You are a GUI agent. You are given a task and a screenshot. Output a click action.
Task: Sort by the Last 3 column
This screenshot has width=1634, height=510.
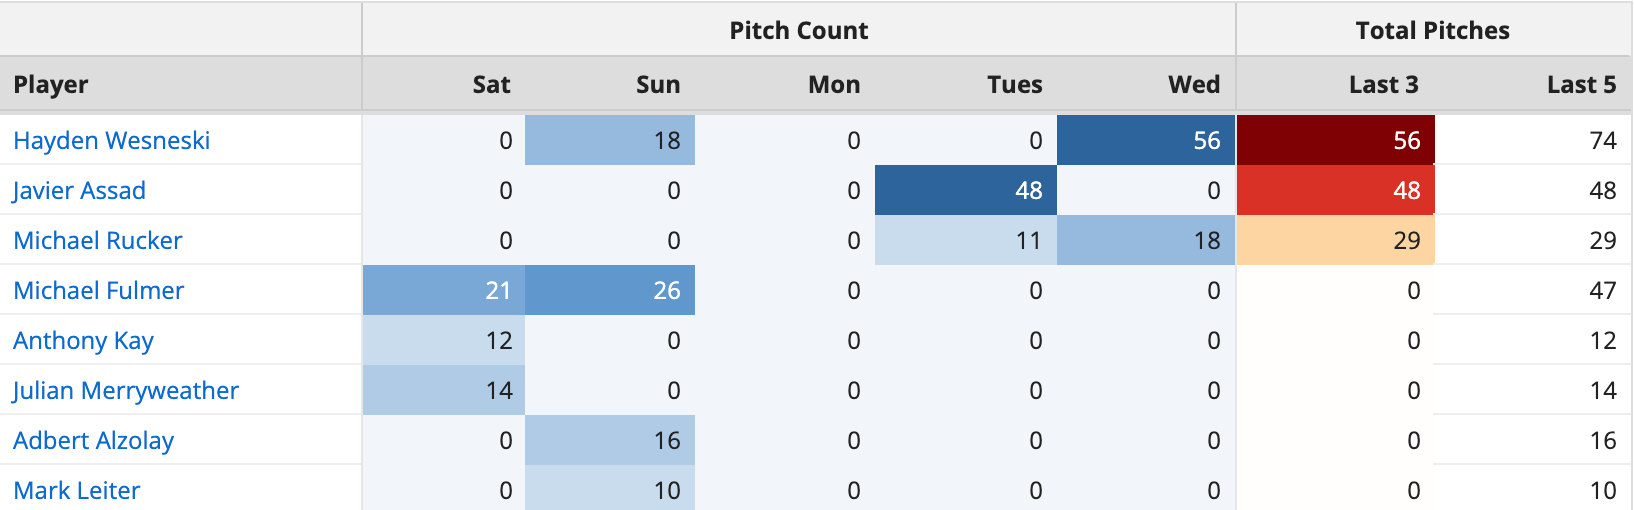click(1383, 85)
